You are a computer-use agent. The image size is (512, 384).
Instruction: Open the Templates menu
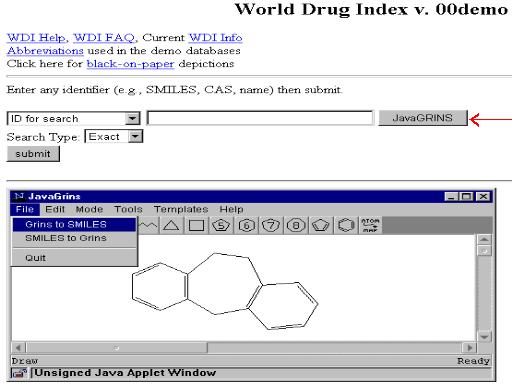pos(181,209)
